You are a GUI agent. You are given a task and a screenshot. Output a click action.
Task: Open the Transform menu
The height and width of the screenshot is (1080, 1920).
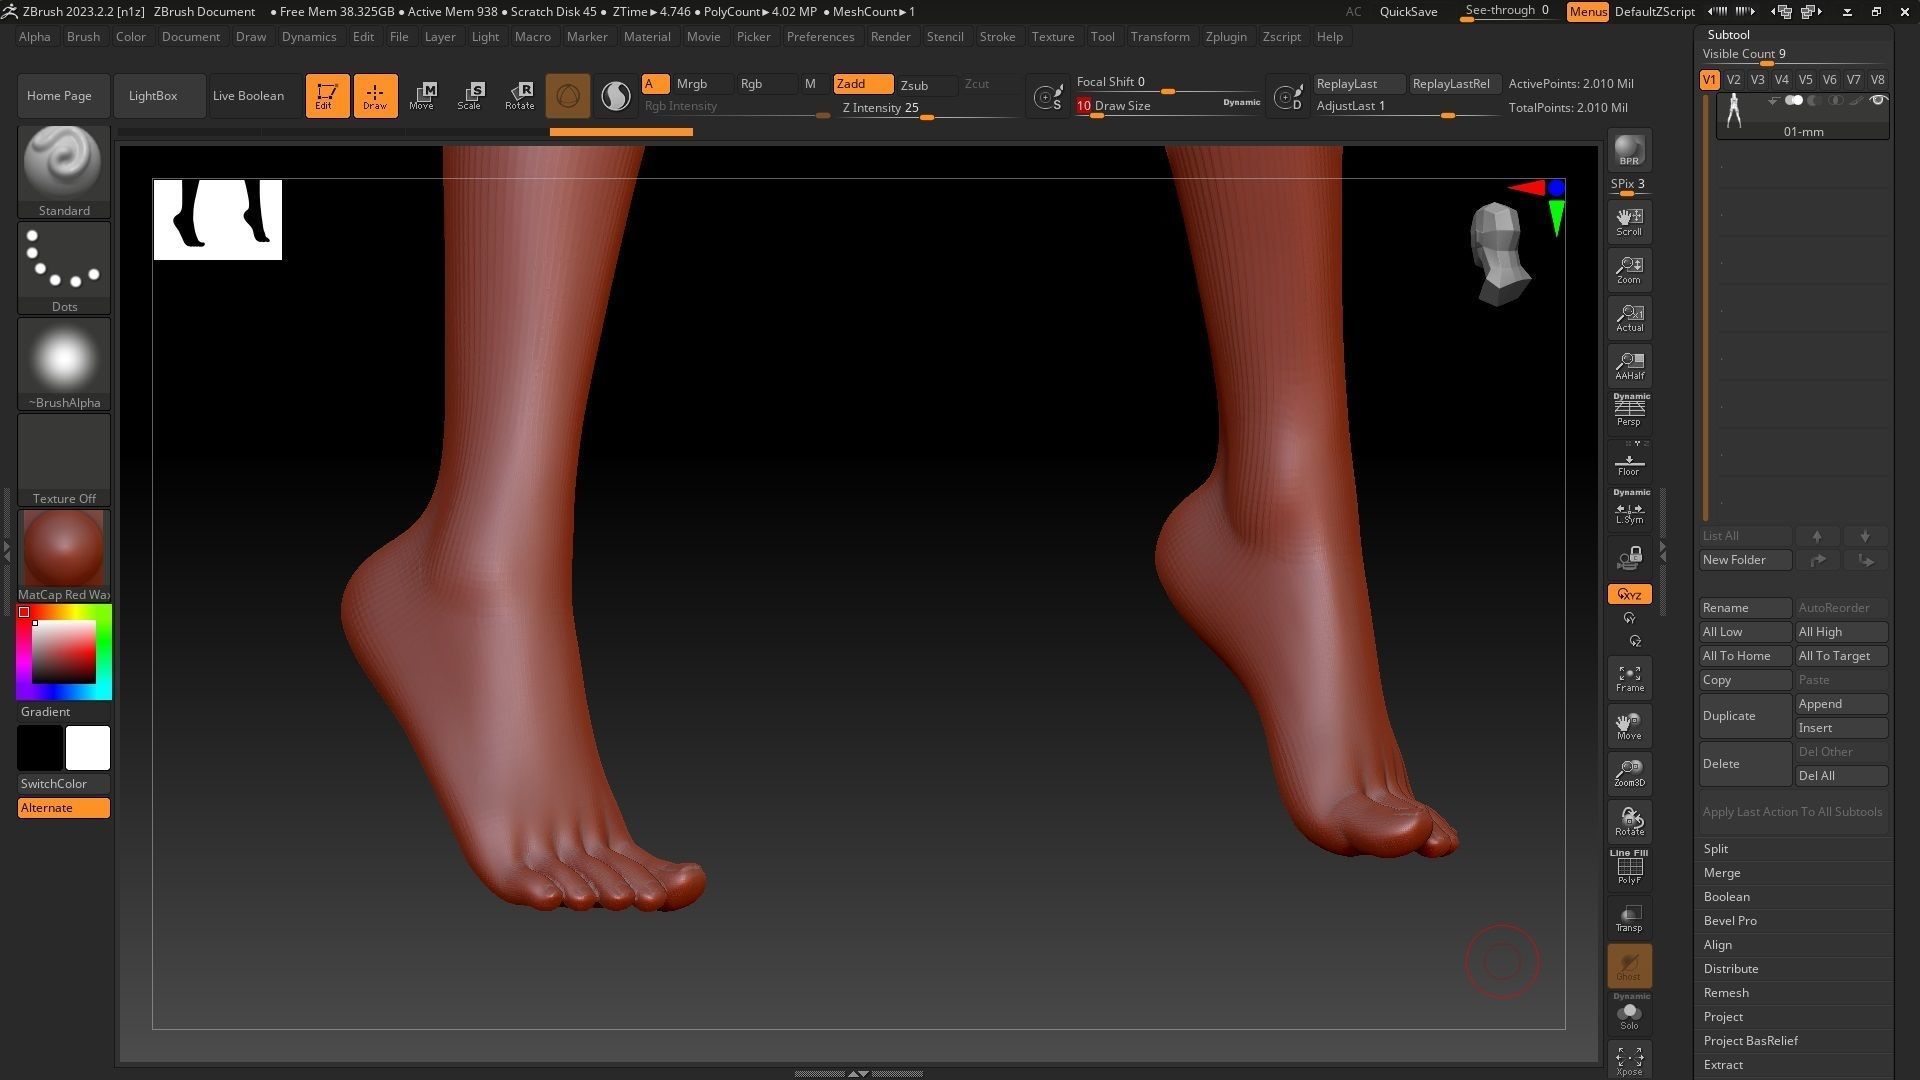pyautogui.click(x=1160, y=37)
